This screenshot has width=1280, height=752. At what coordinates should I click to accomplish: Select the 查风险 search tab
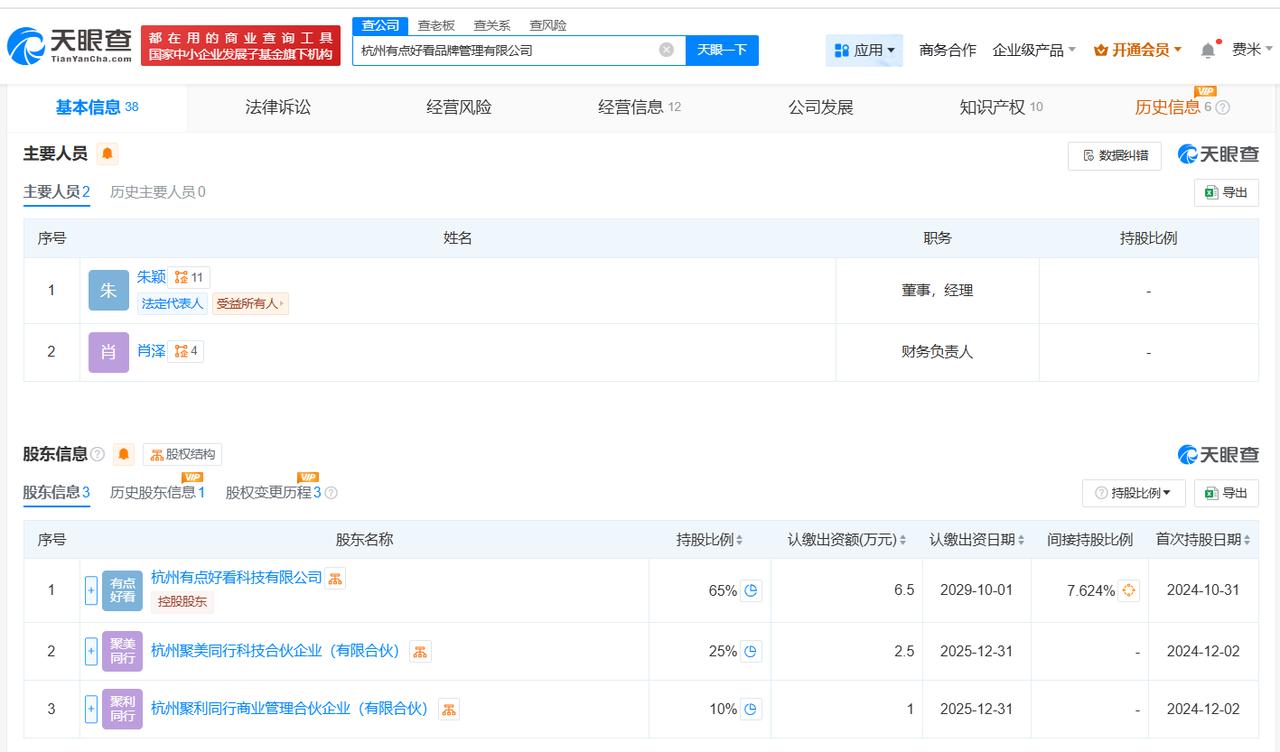(x=548, y=25)
